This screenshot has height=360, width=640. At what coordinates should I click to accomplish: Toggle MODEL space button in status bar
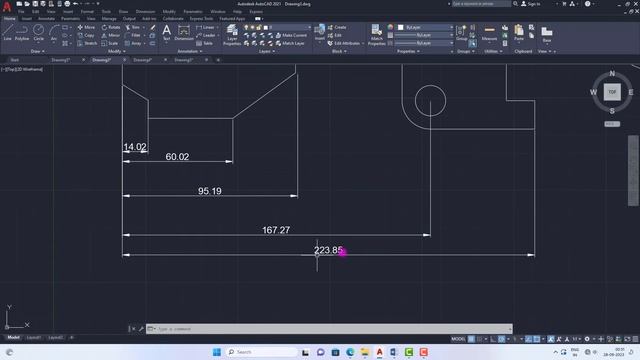458,339
